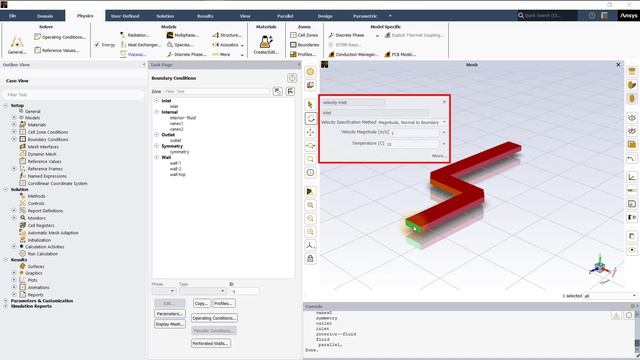Select interior--fluid zone in list
The width and height of the screenshot is (640, 360).
pos(183,118)
